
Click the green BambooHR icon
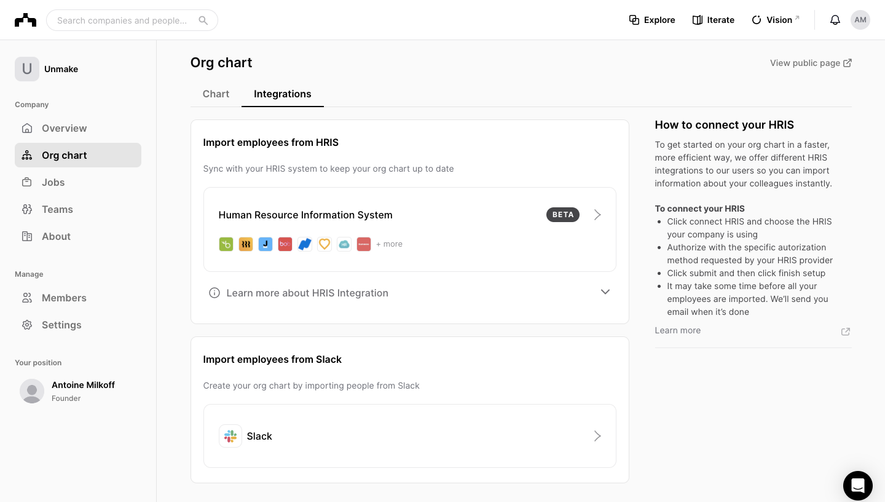(x=226, y=244)
